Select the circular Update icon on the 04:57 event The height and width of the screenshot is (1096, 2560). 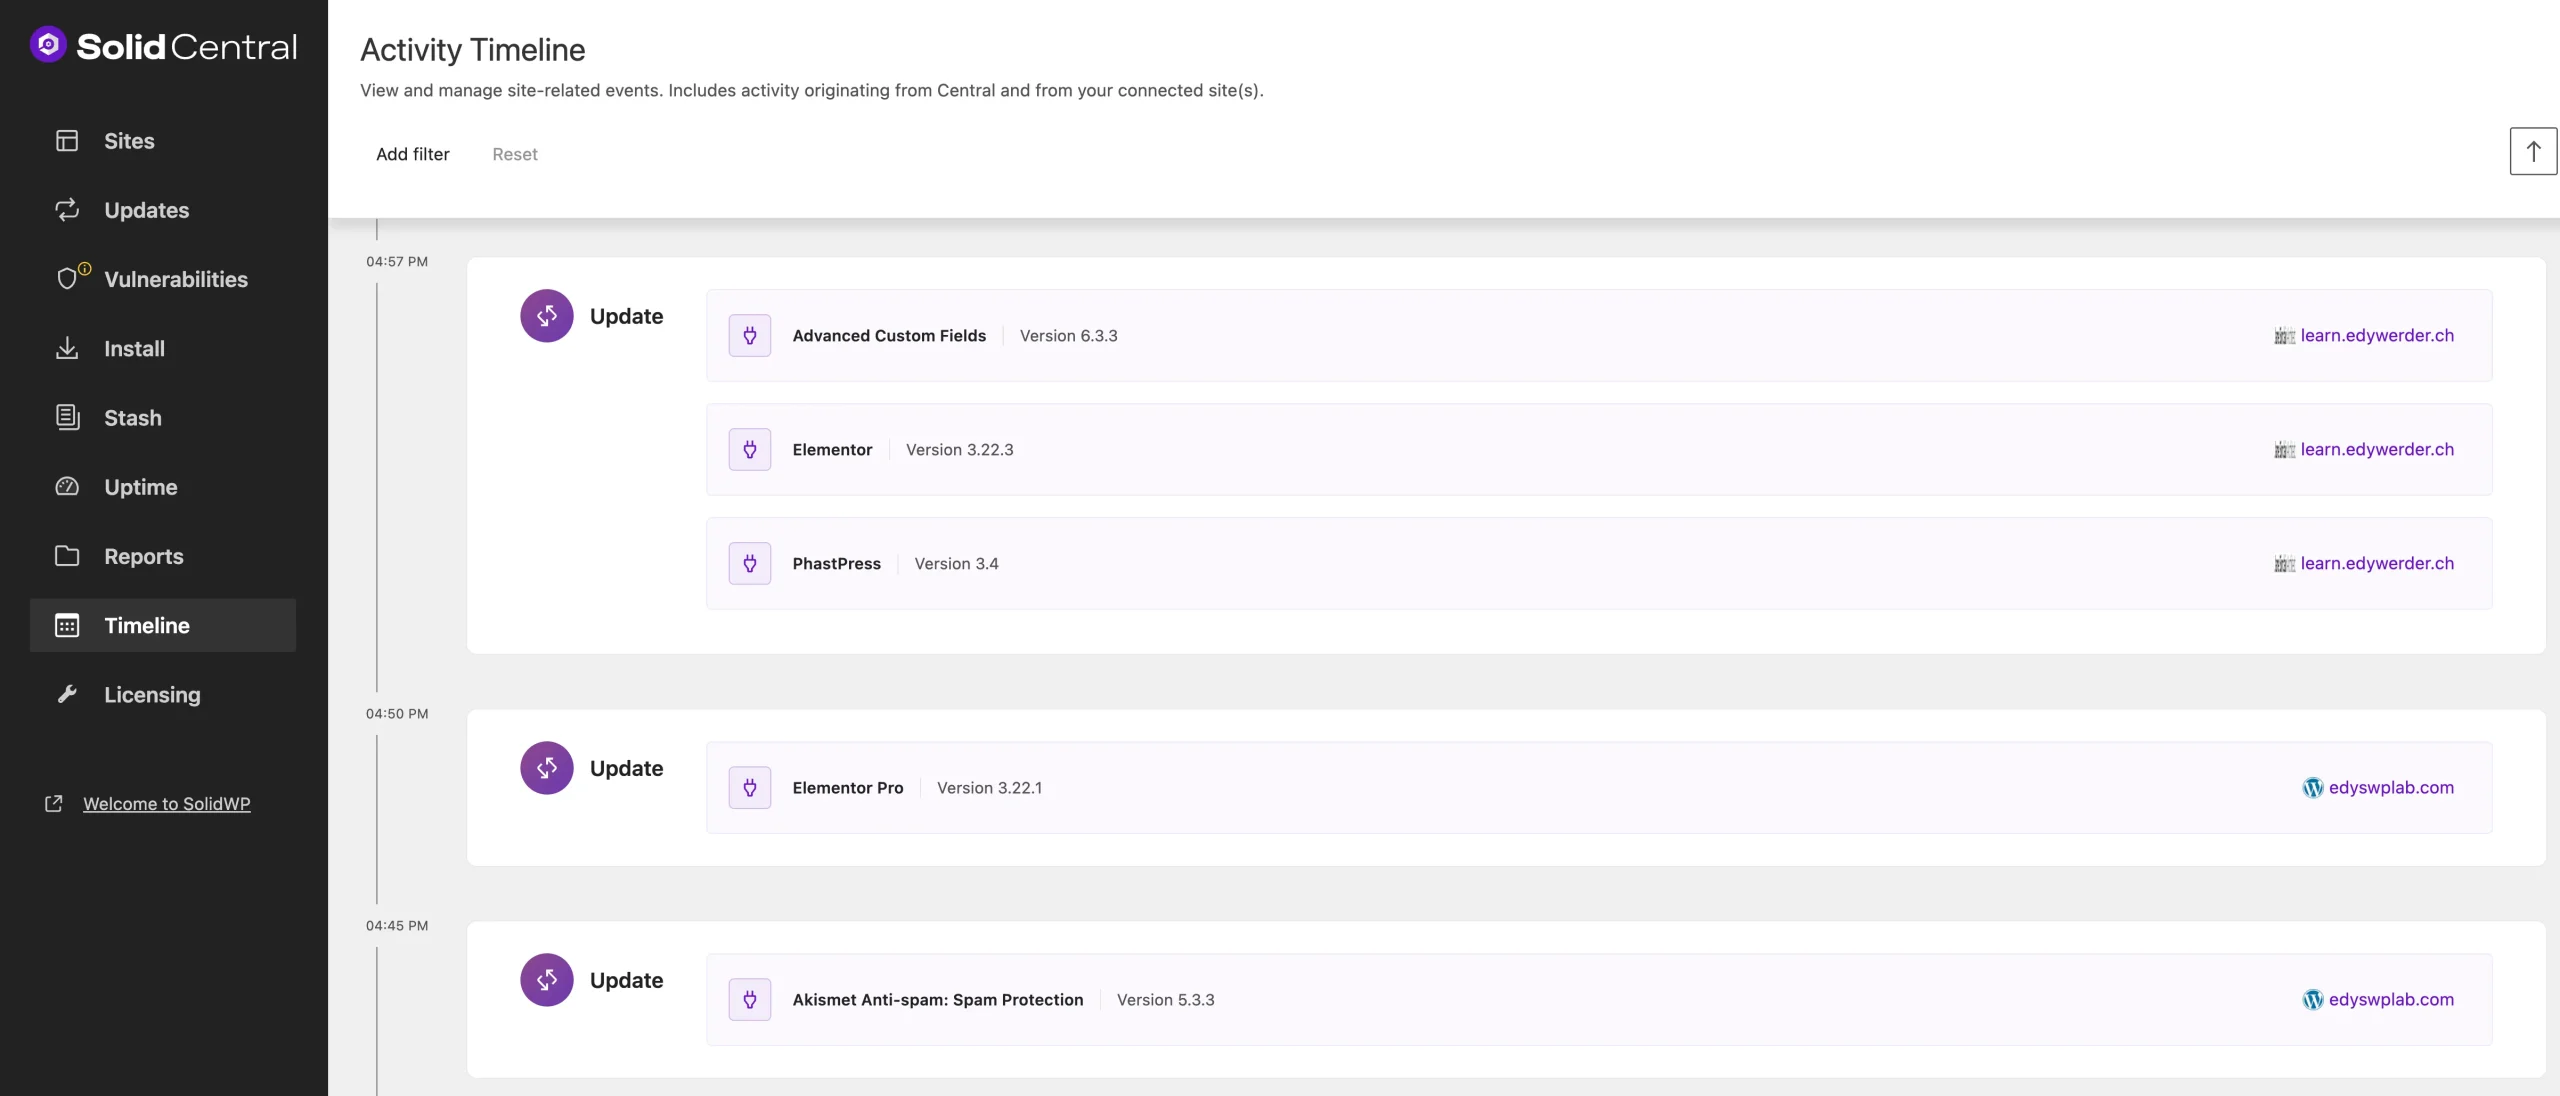pos(546,315)
